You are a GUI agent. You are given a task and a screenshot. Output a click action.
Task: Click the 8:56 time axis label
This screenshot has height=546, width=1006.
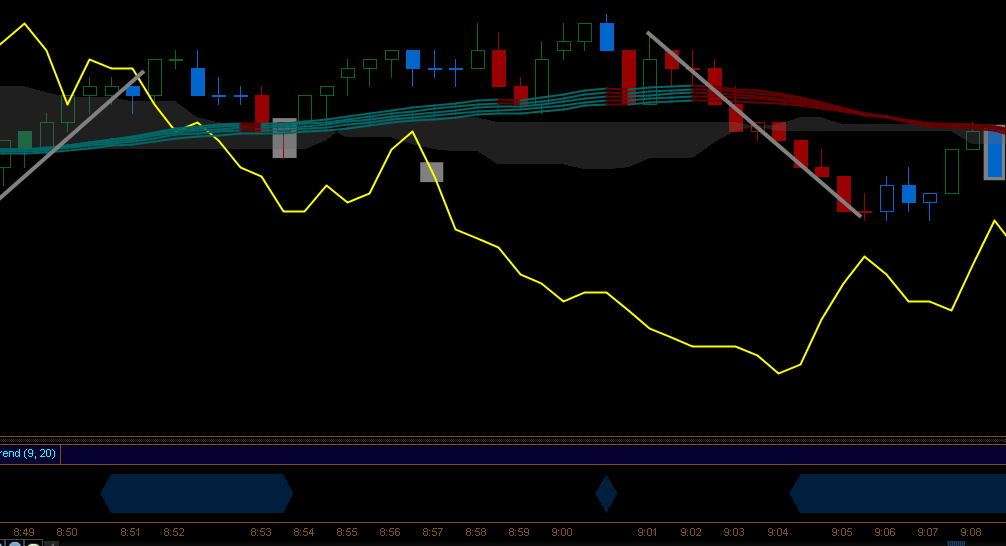pos(389,532)
